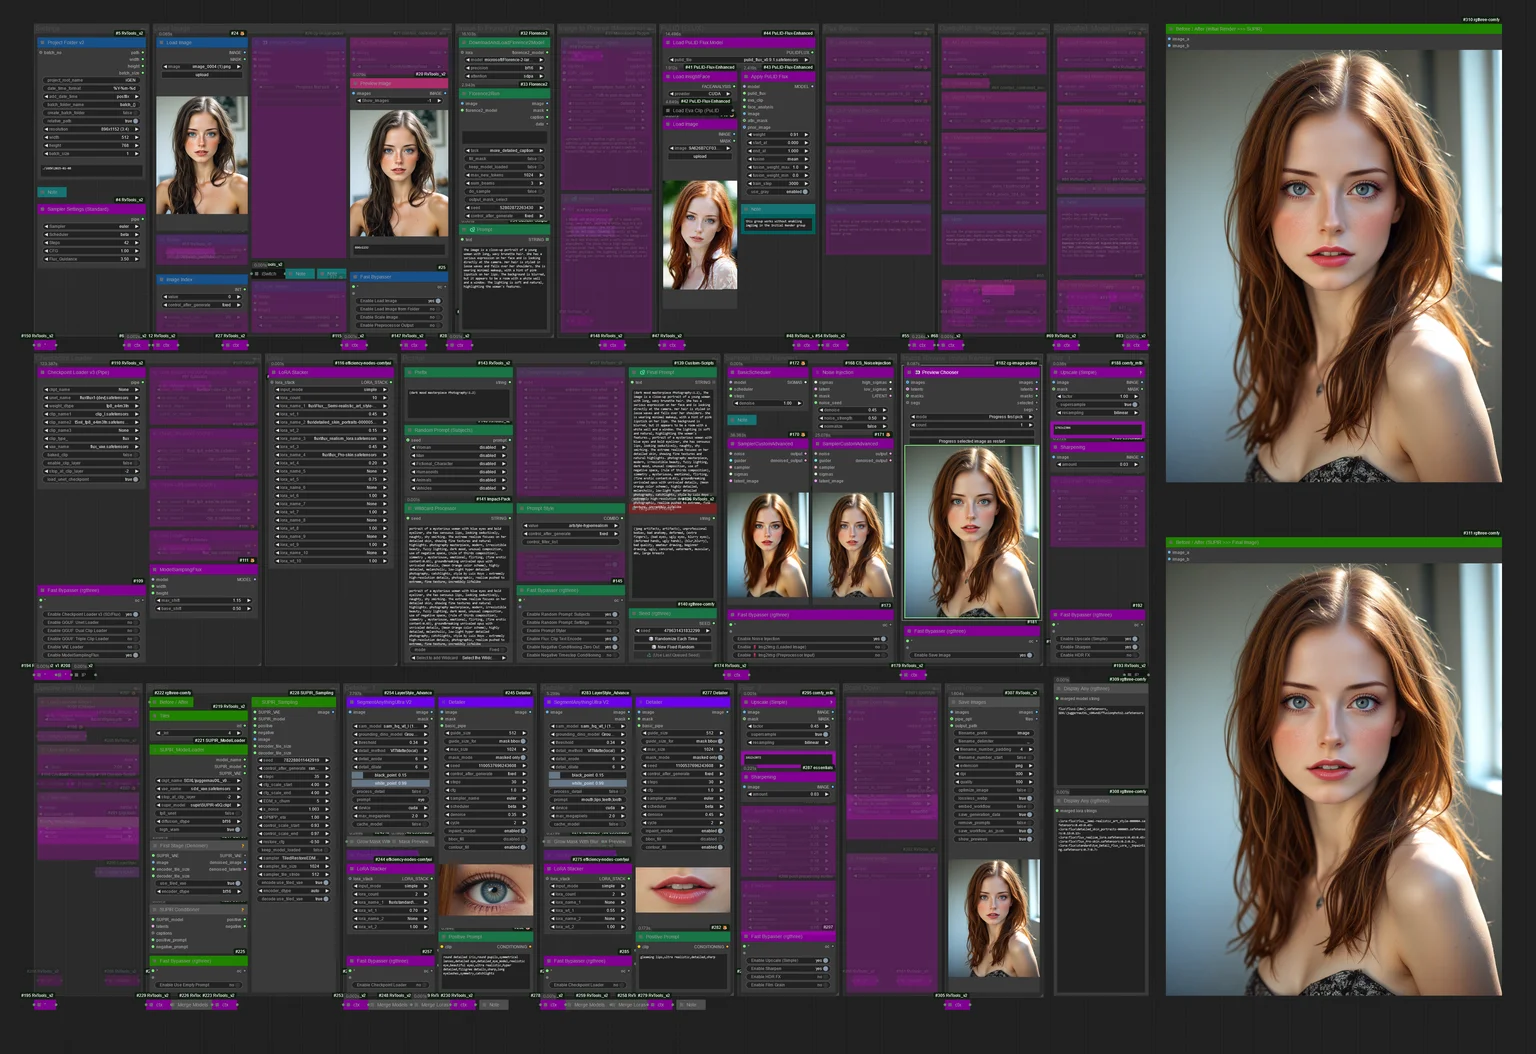Decrease base_shift in ModelSamplingFlux with left arrow
This screenshot has width=1536, height=1054.
(160, 608)
